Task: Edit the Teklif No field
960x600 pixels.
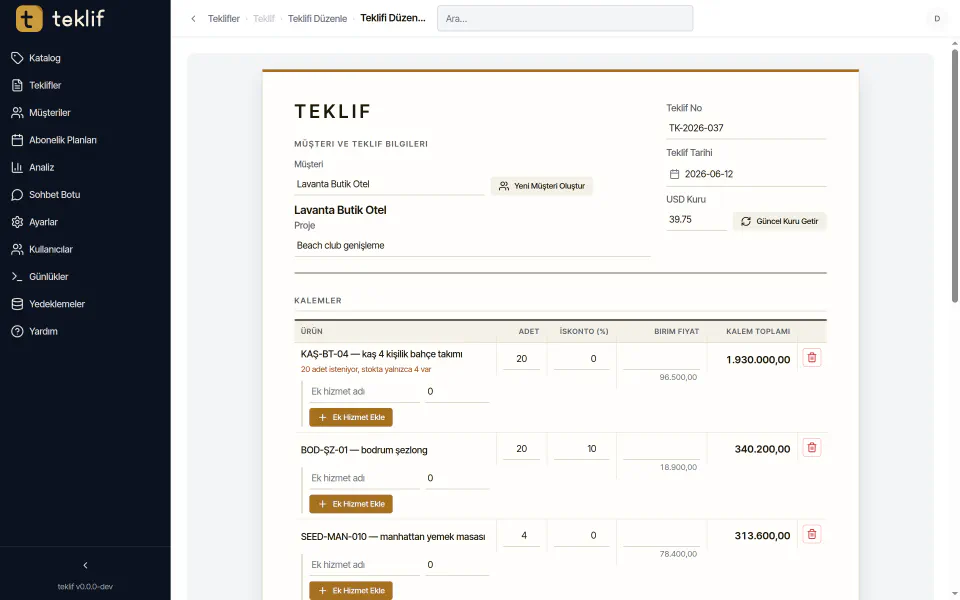Action: [x=746, y=128]
